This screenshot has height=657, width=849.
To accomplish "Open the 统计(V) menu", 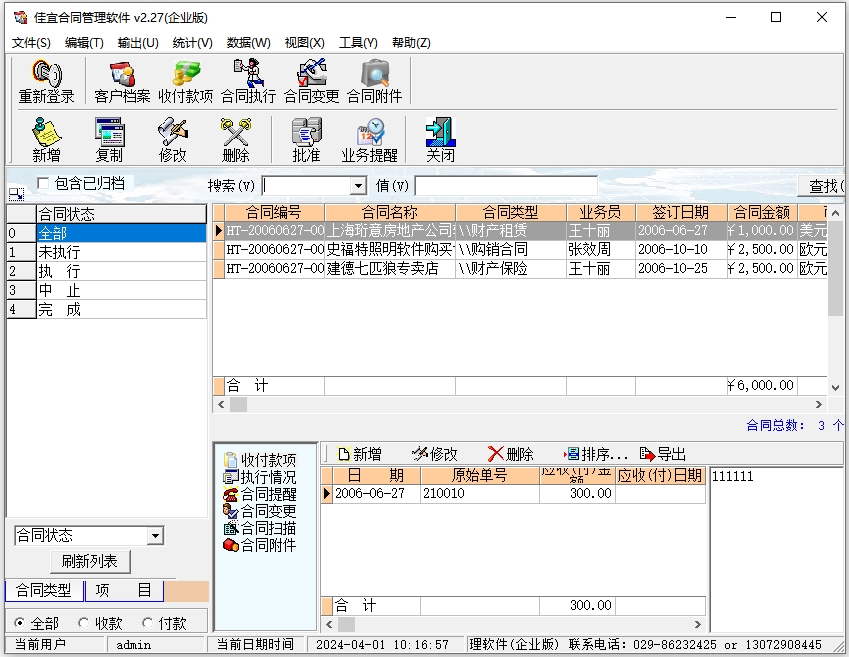I will [192, 42].
